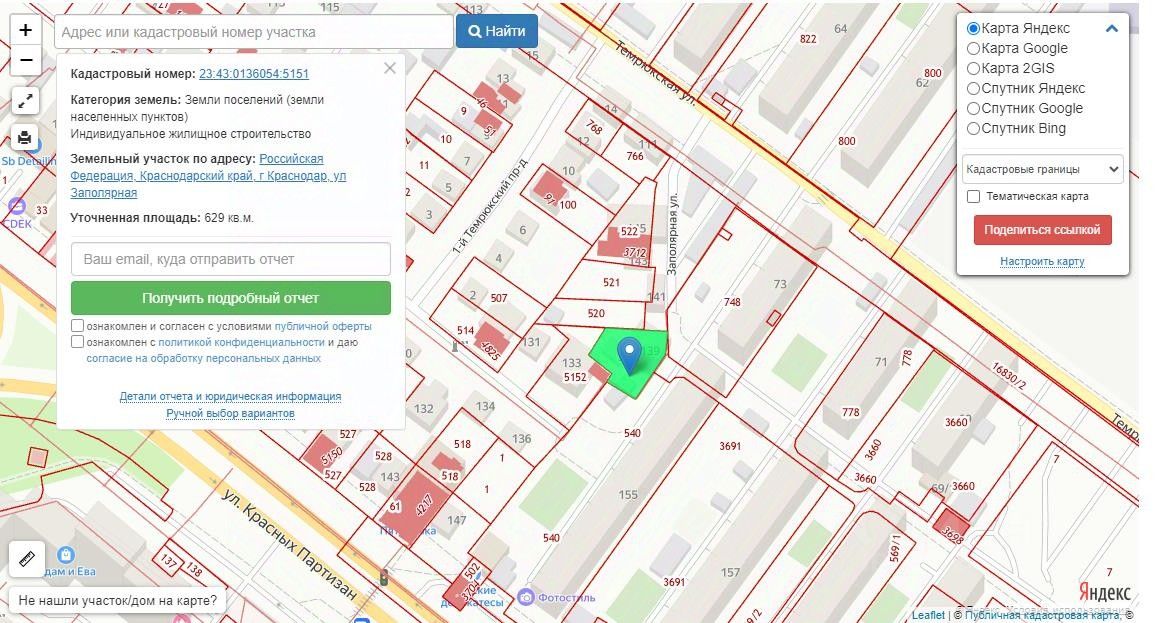Viewport: 1157px width, 623px height.
Task: Click parcel labeled 520 on map
Action: pos(596,313)
